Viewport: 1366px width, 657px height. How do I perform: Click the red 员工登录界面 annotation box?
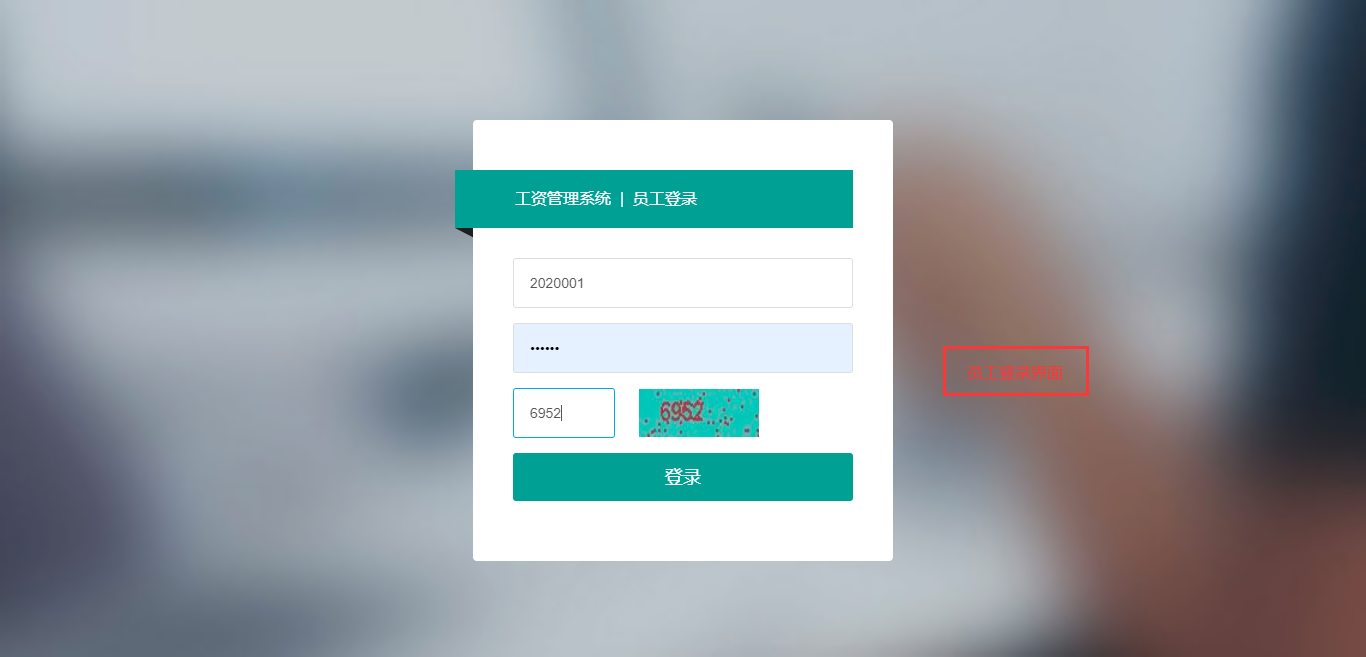pyautogui.click(x=1016, y=371)
